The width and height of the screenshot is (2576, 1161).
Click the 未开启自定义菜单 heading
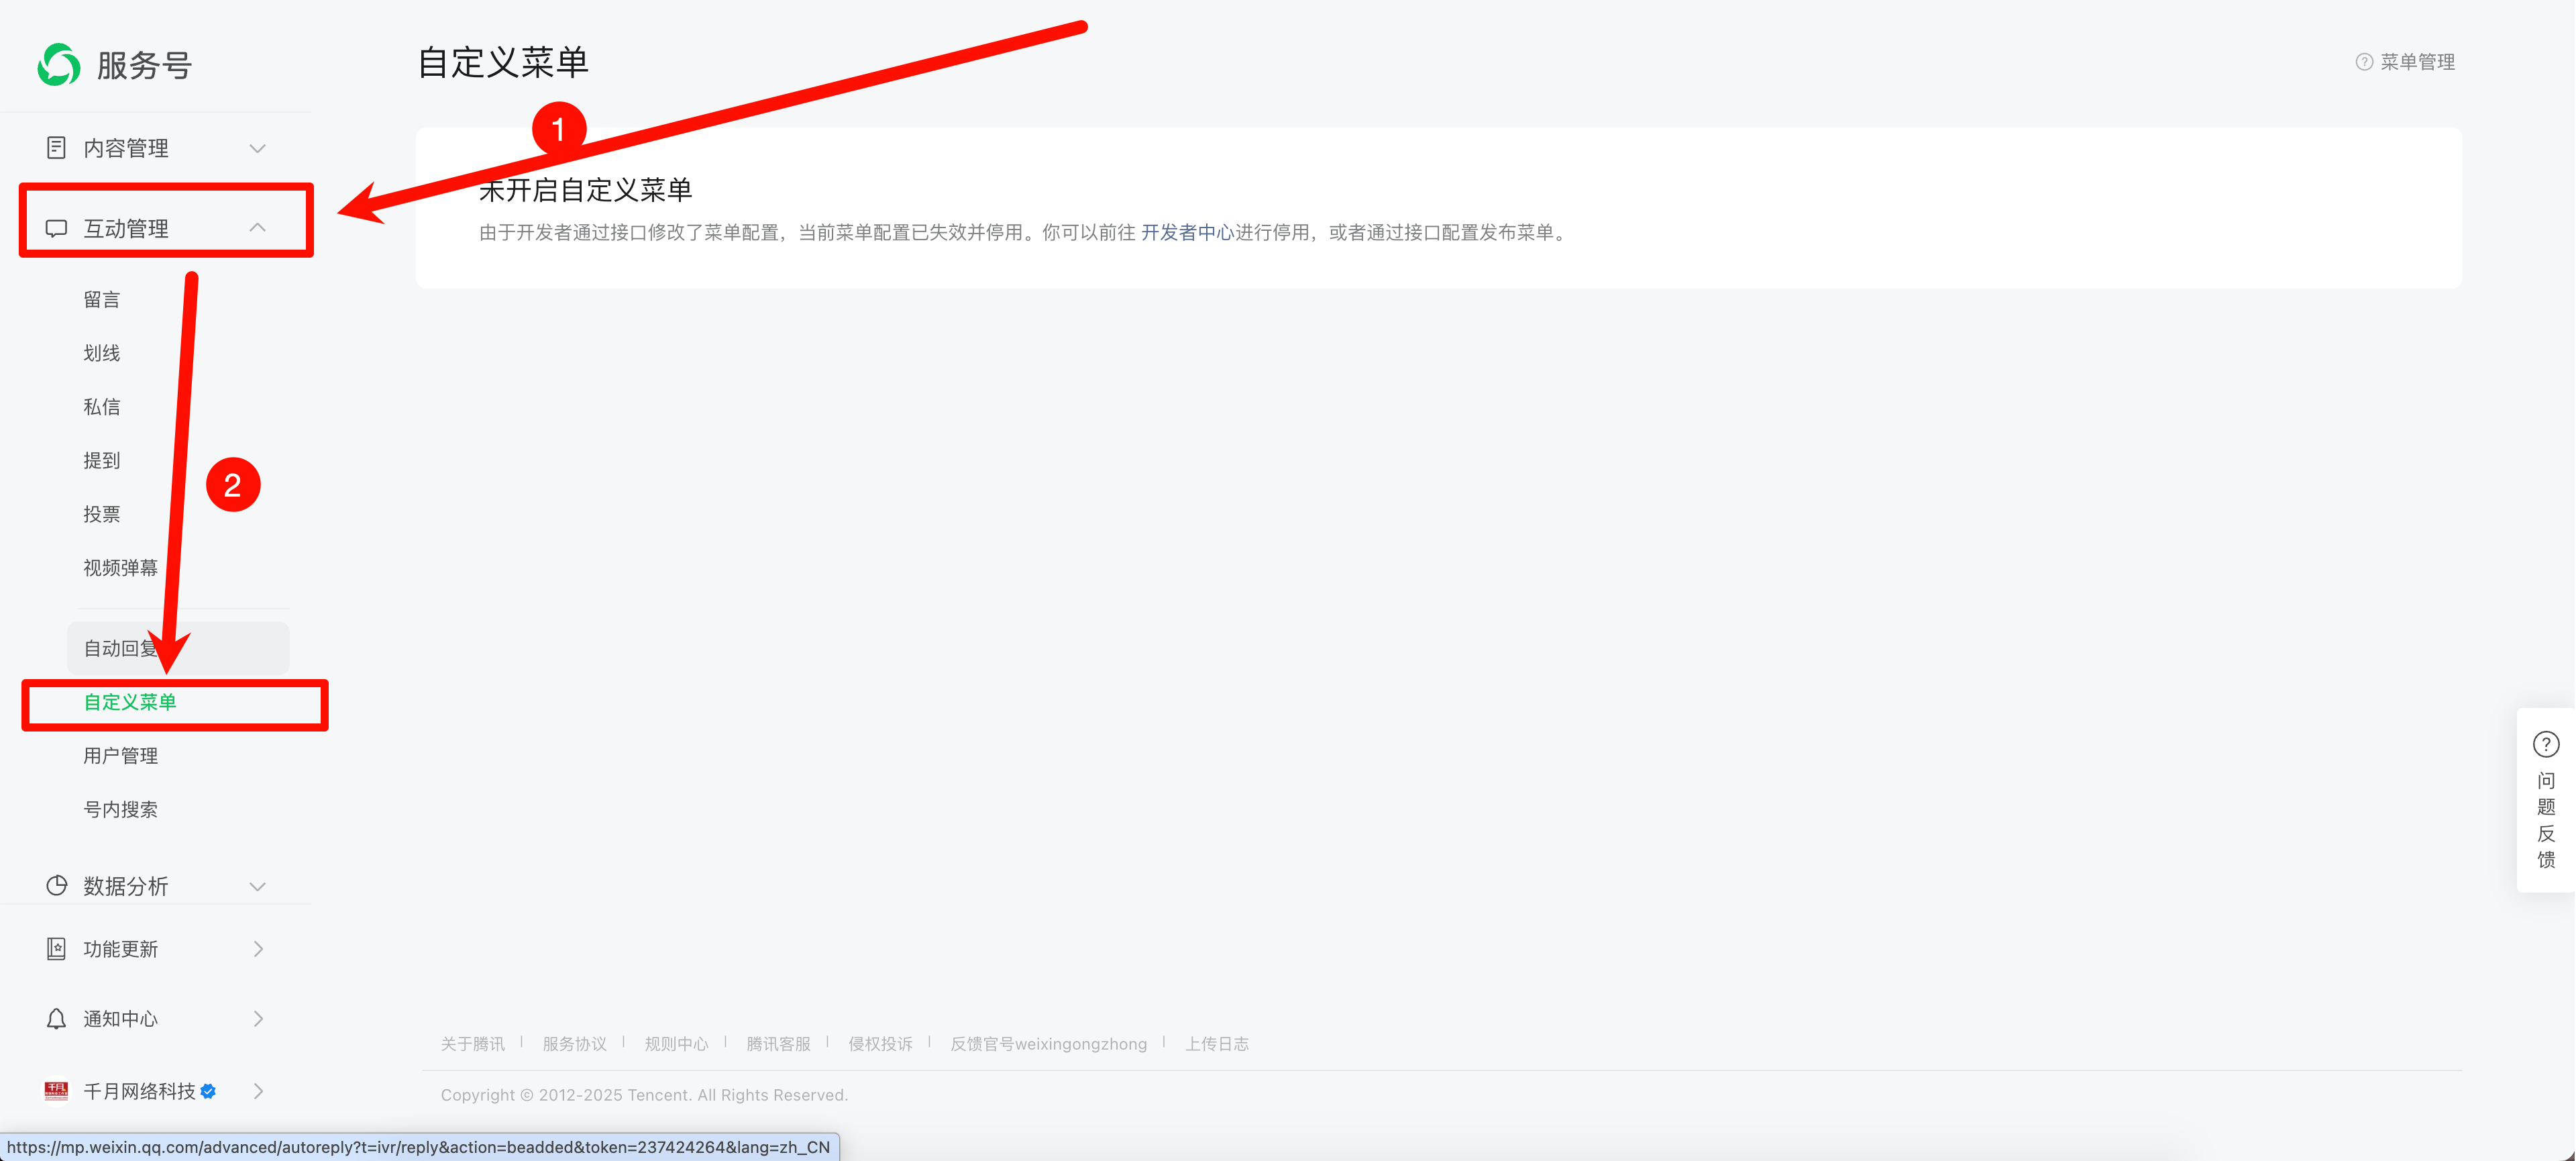[586, 190]
